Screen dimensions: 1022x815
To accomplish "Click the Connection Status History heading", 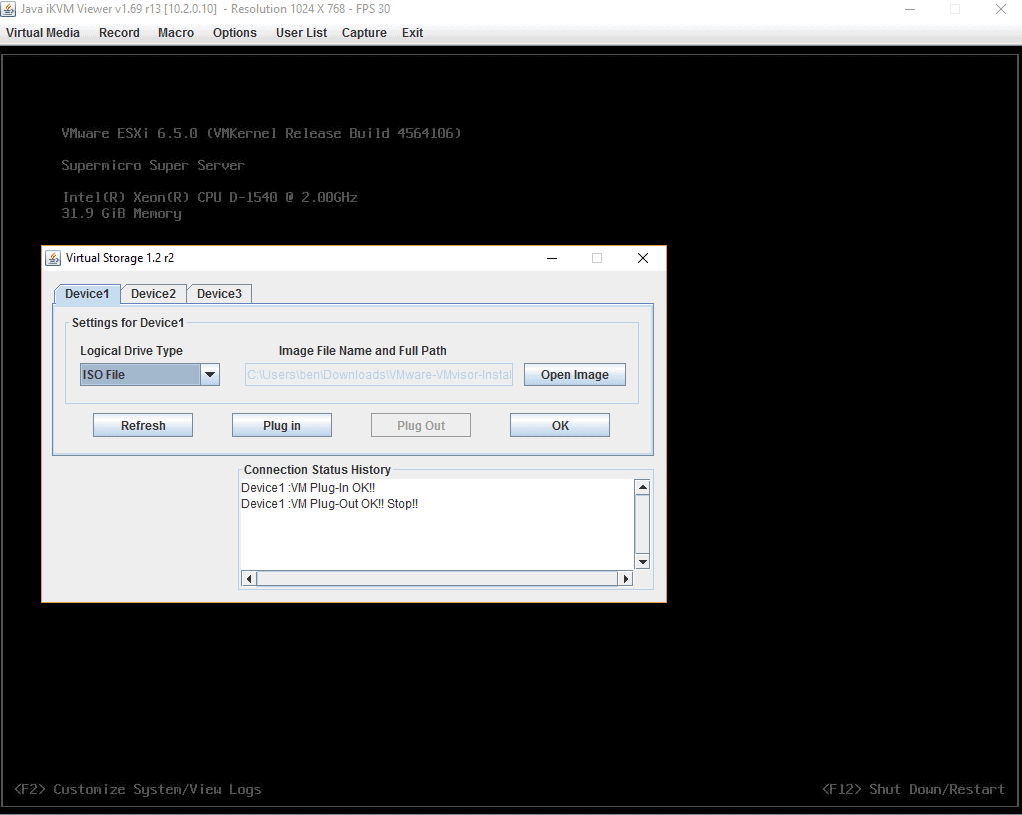I will click(317, 469).
